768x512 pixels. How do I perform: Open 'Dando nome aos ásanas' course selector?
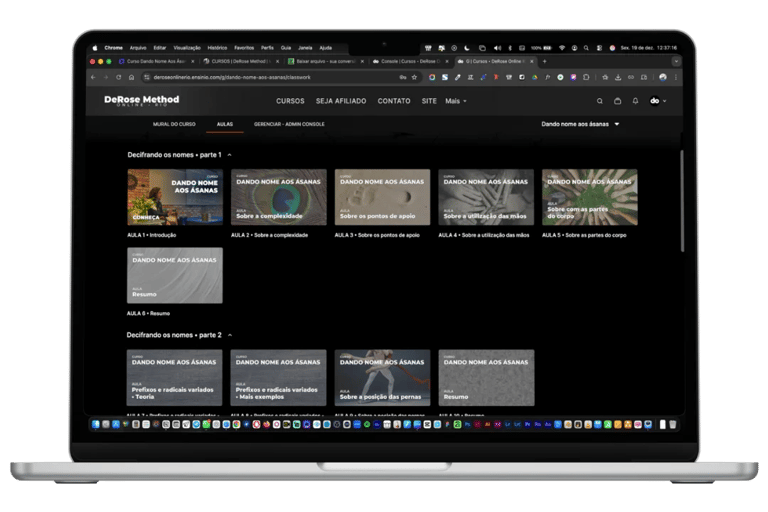[580, 124]
